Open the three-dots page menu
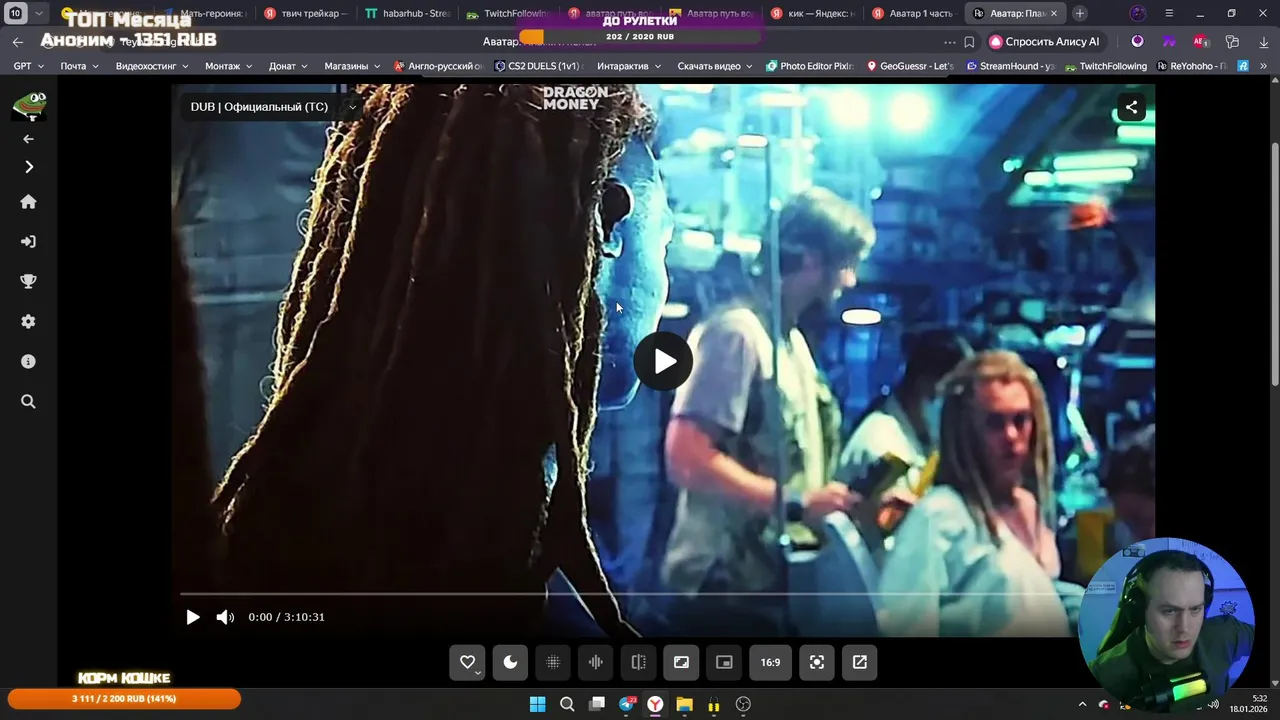The image size is (1280, 720). 950,42
